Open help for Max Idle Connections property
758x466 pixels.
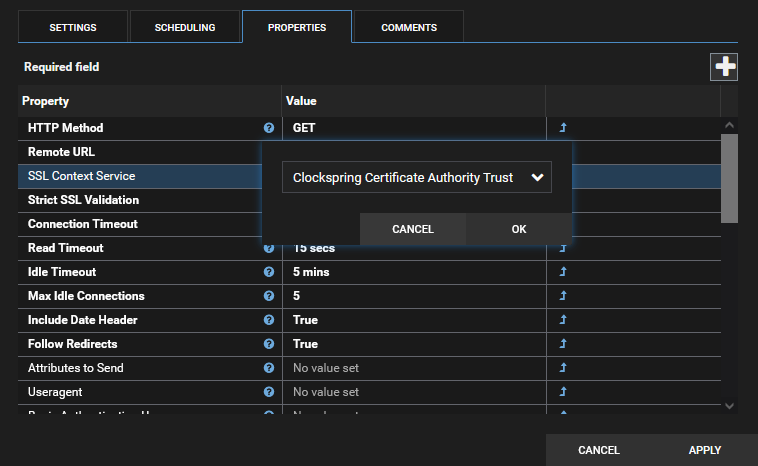click(269, 296)
